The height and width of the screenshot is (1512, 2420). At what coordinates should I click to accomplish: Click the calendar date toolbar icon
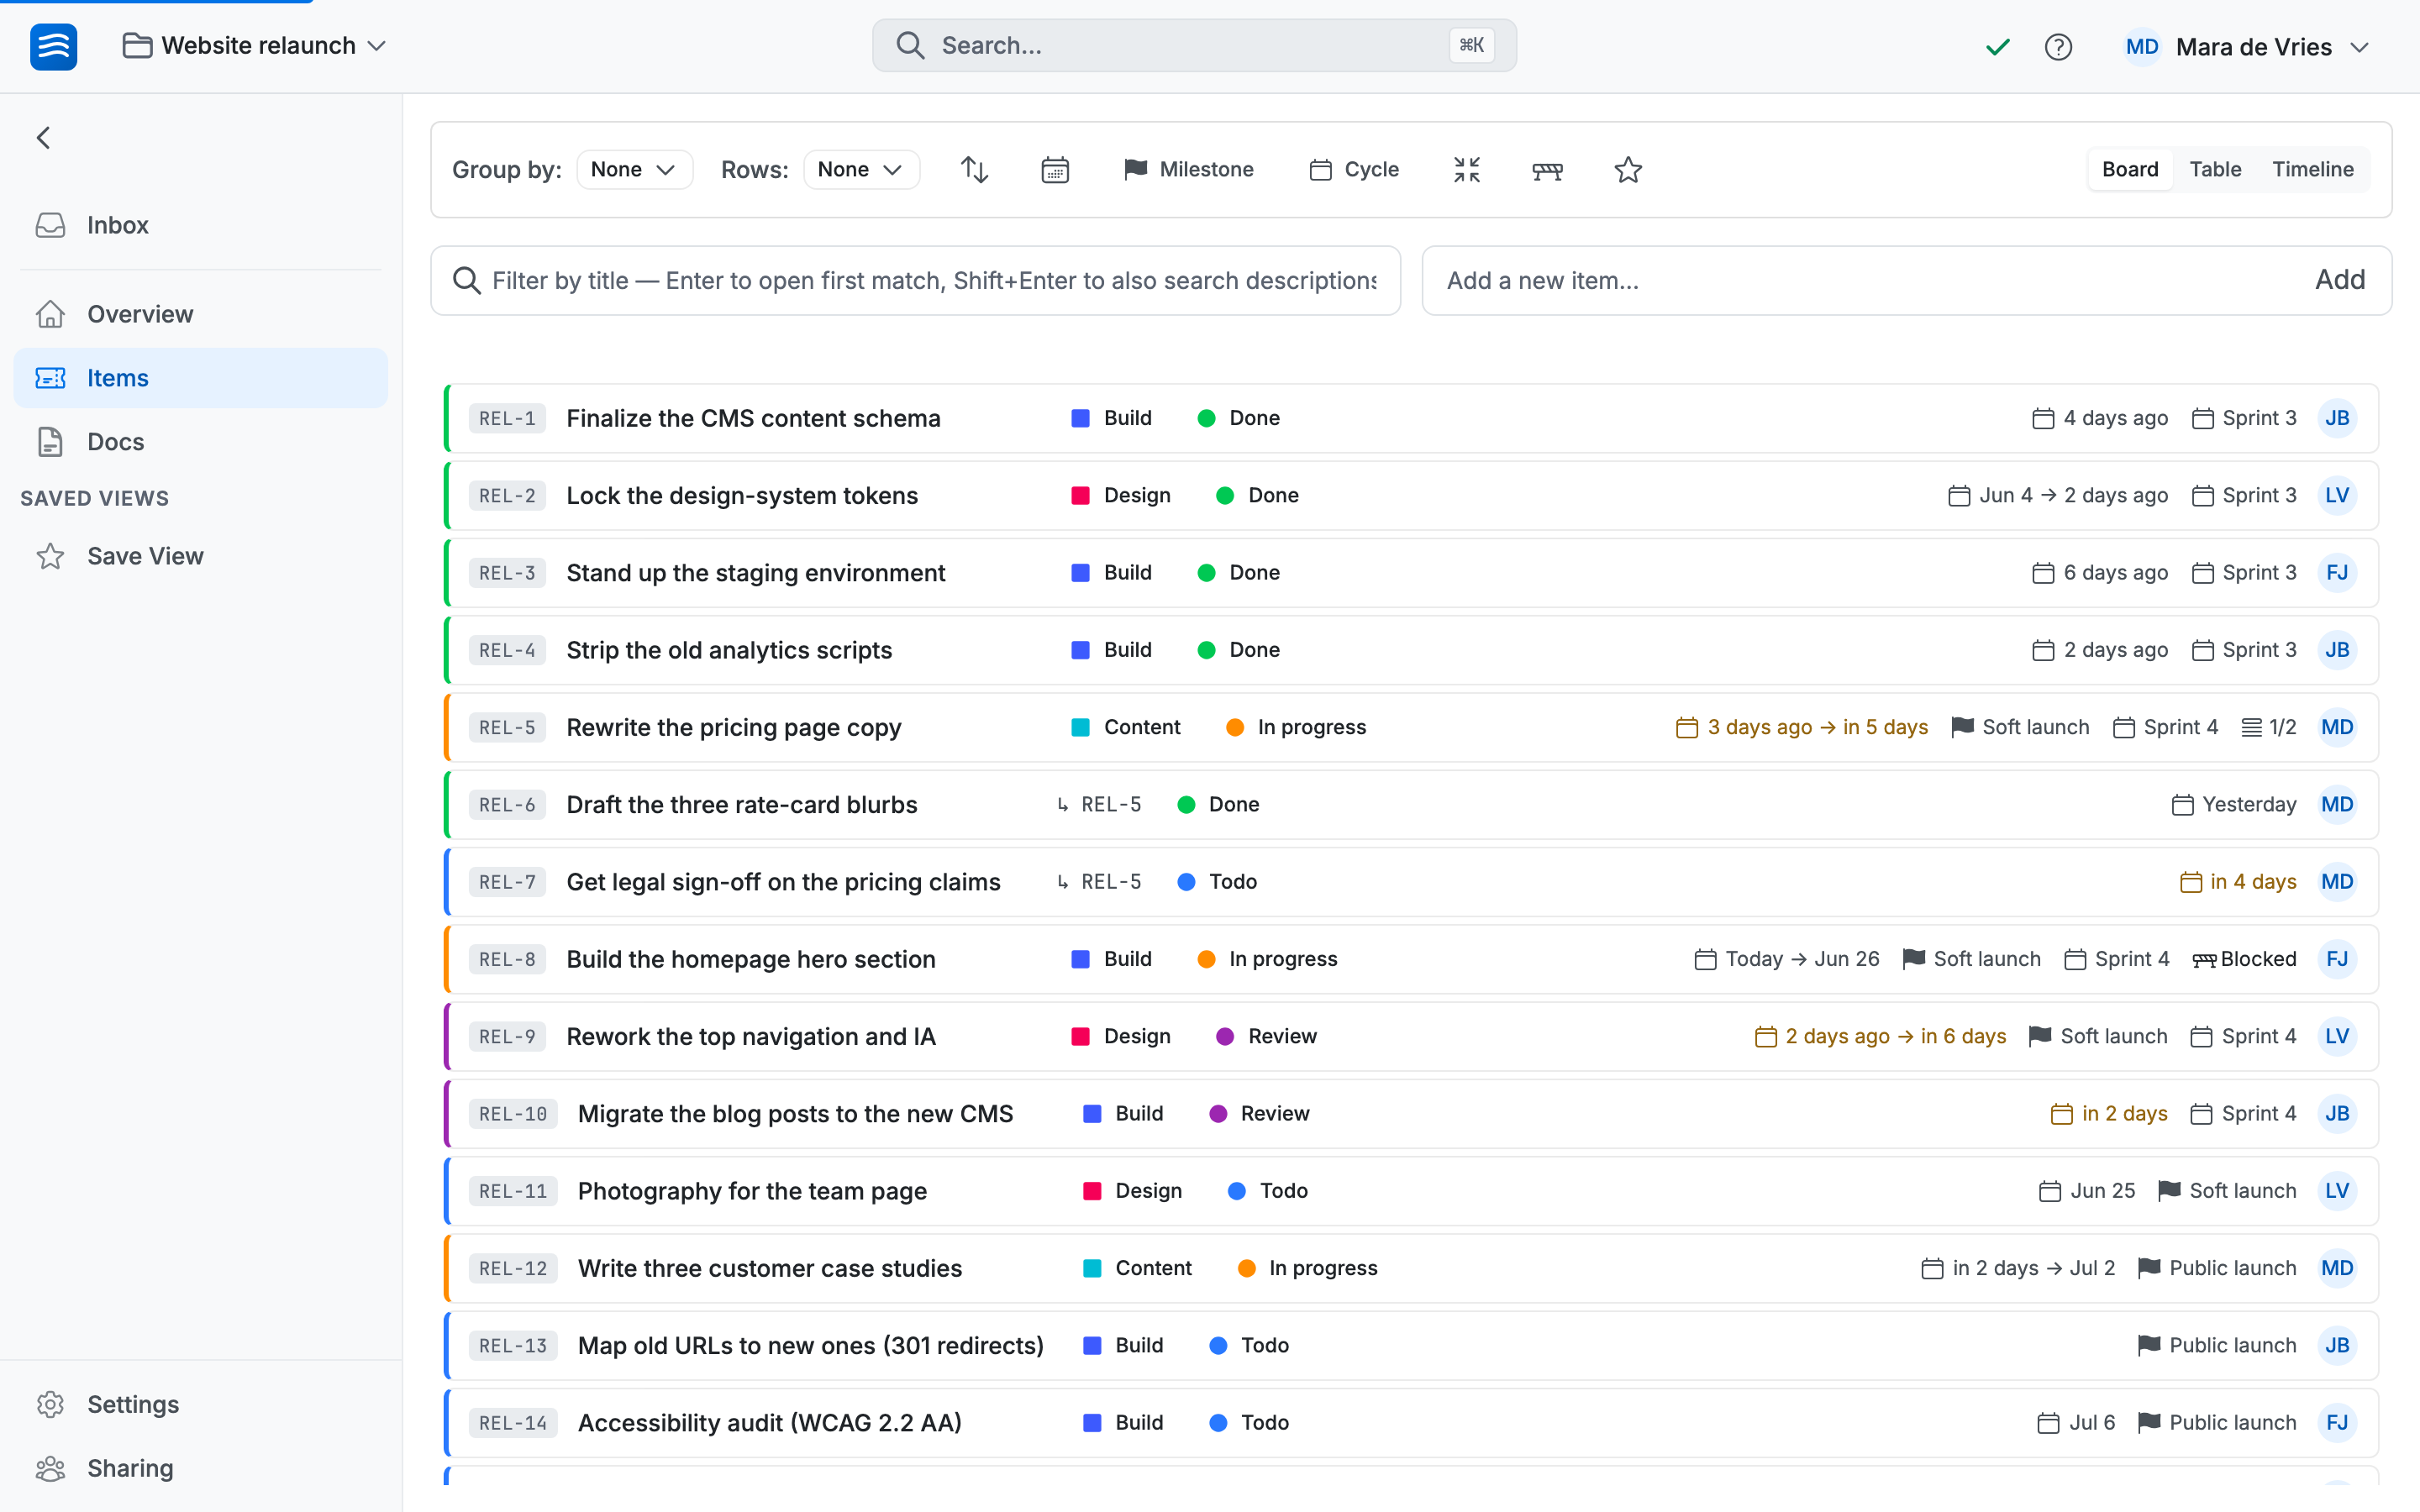click(1055, 170)
